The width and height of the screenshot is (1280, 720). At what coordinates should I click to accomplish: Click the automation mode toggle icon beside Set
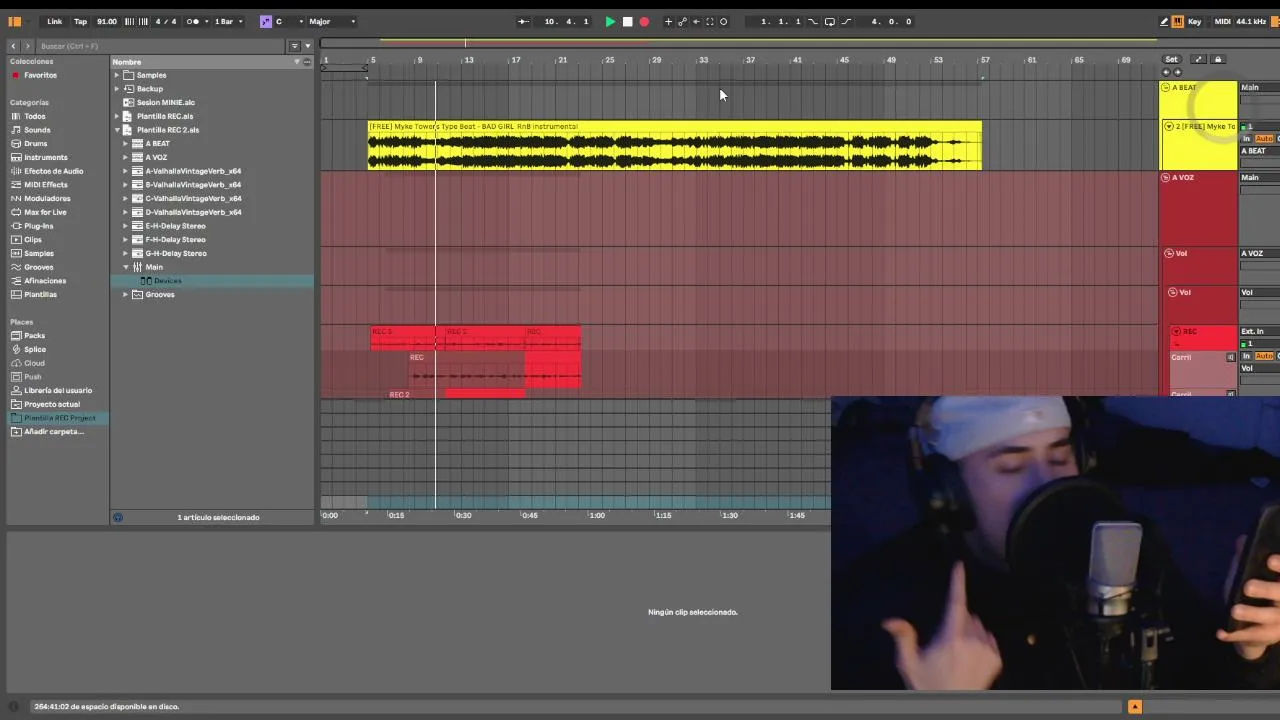click(1199, 59)
